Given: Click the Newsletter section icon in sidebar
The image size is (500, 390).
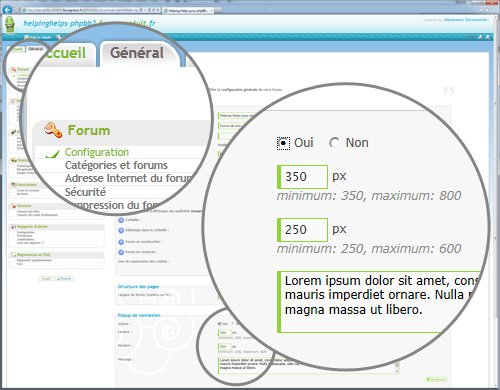Looking at the screenshot, I should pos(14,185).
